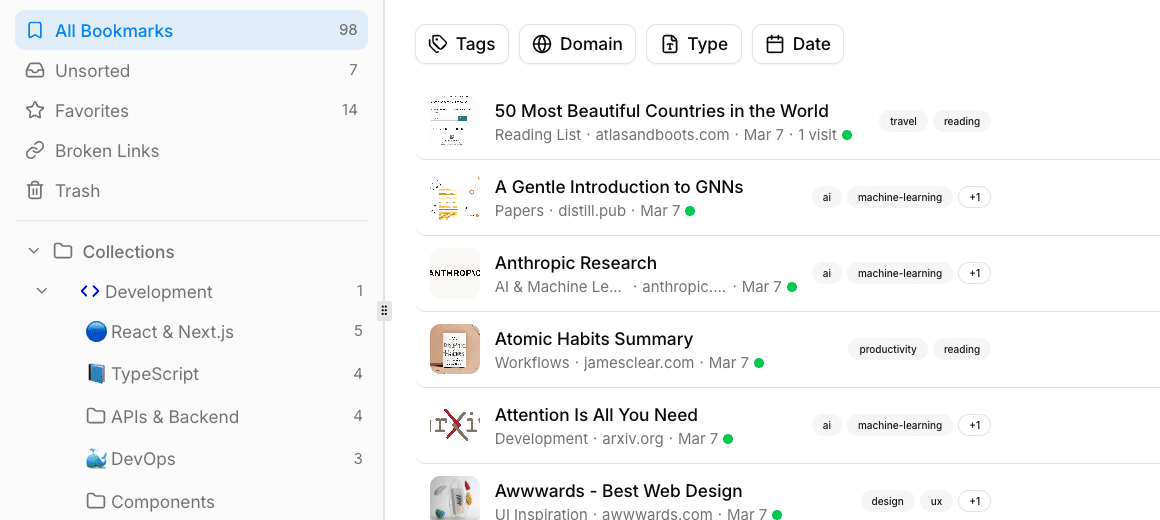Open the Tags filter dropdown
The width and height of the screenshot is (1160, 520).
click(x=462, y=44)
